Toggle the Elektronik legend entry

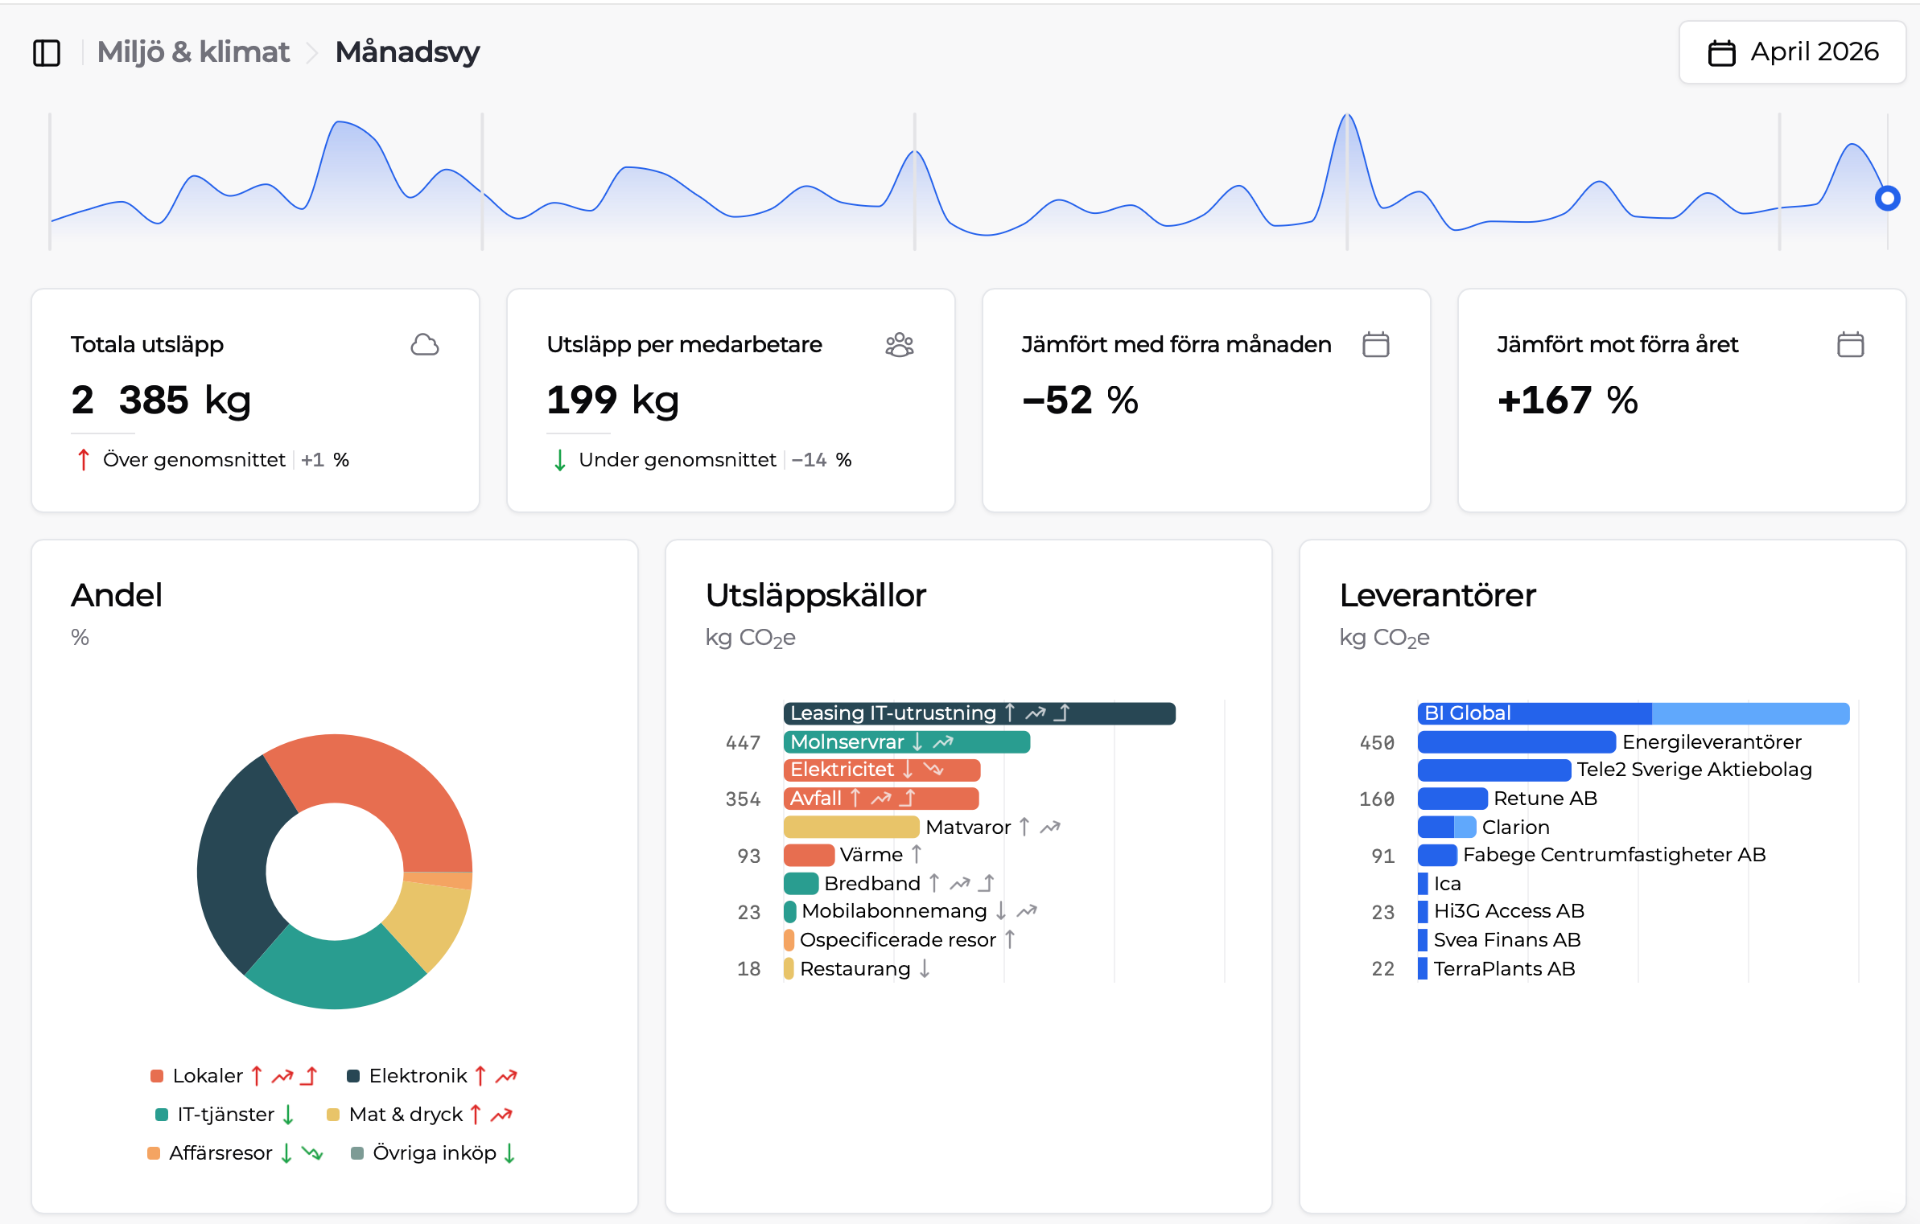[432, 1076]
